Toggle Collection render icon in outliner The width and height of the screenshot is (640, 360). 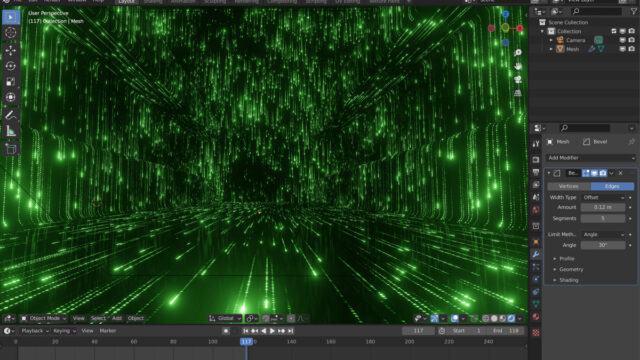tap(632, 31)
